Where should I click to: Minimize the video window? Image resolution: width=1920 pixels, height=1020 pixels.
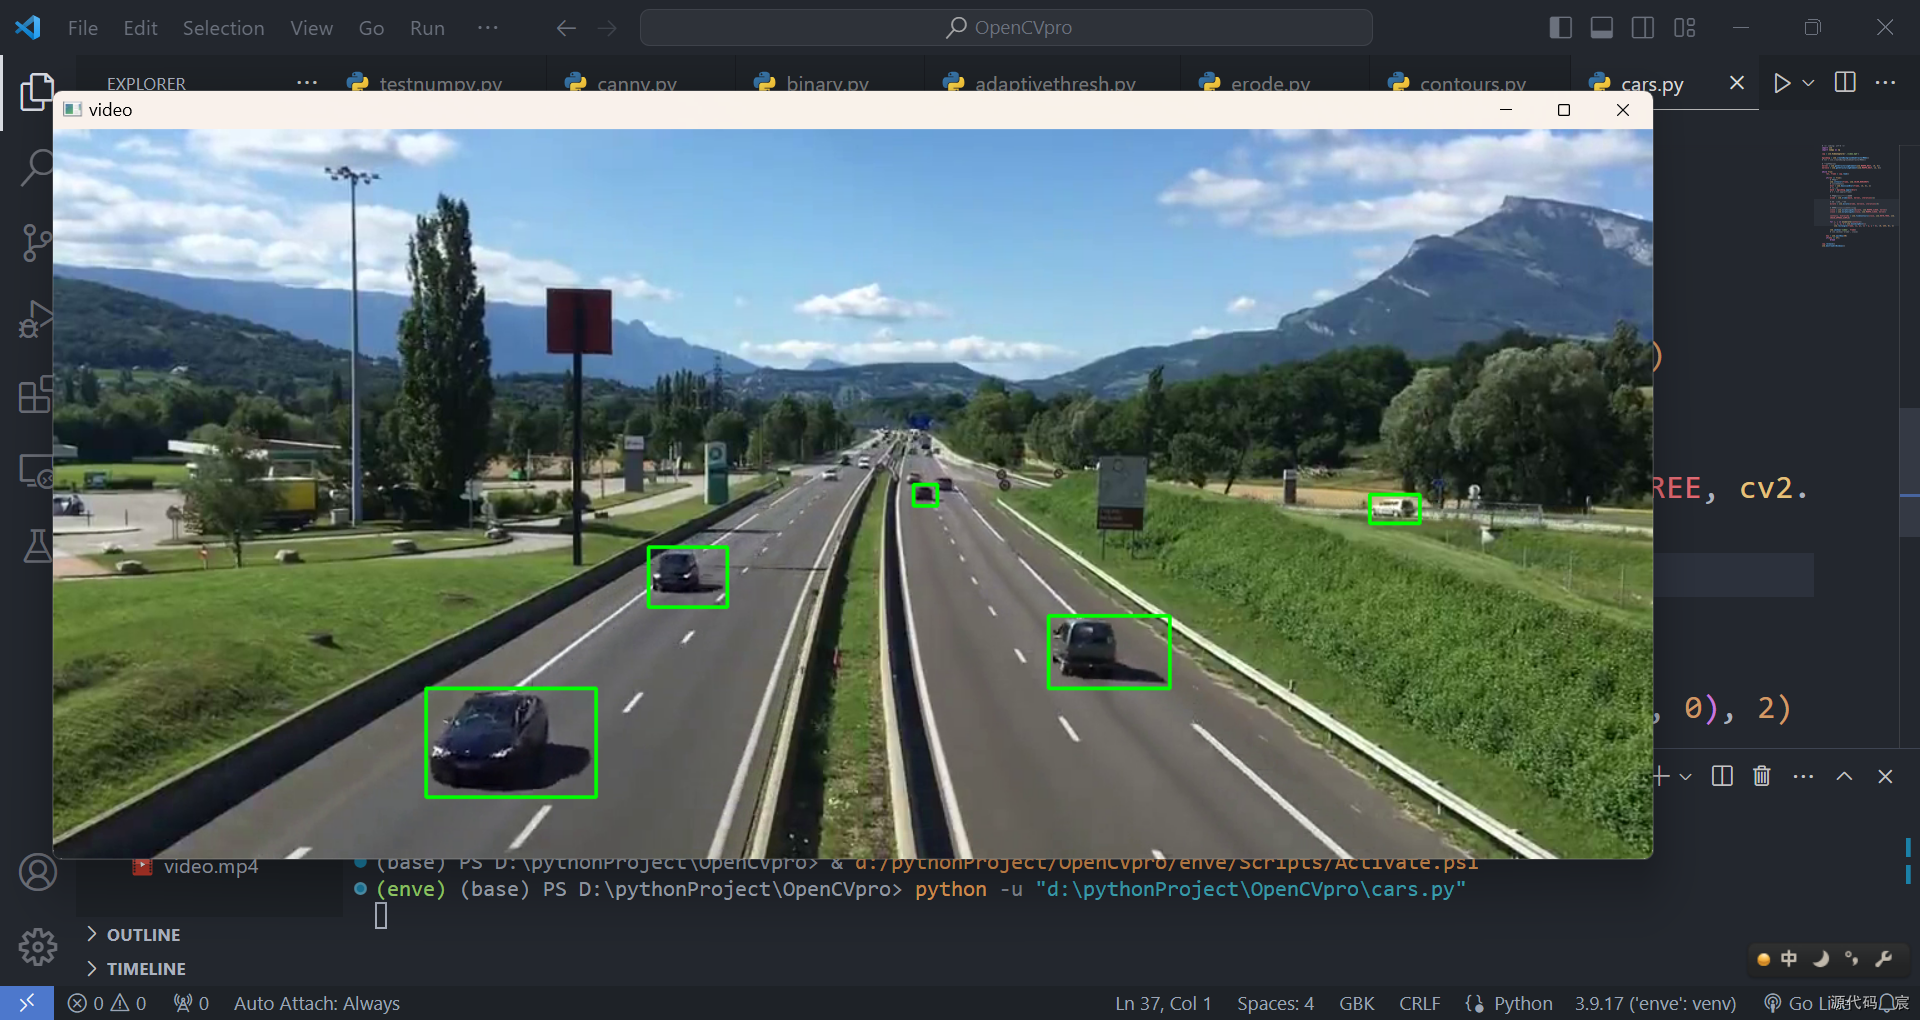click(1506, 110)
